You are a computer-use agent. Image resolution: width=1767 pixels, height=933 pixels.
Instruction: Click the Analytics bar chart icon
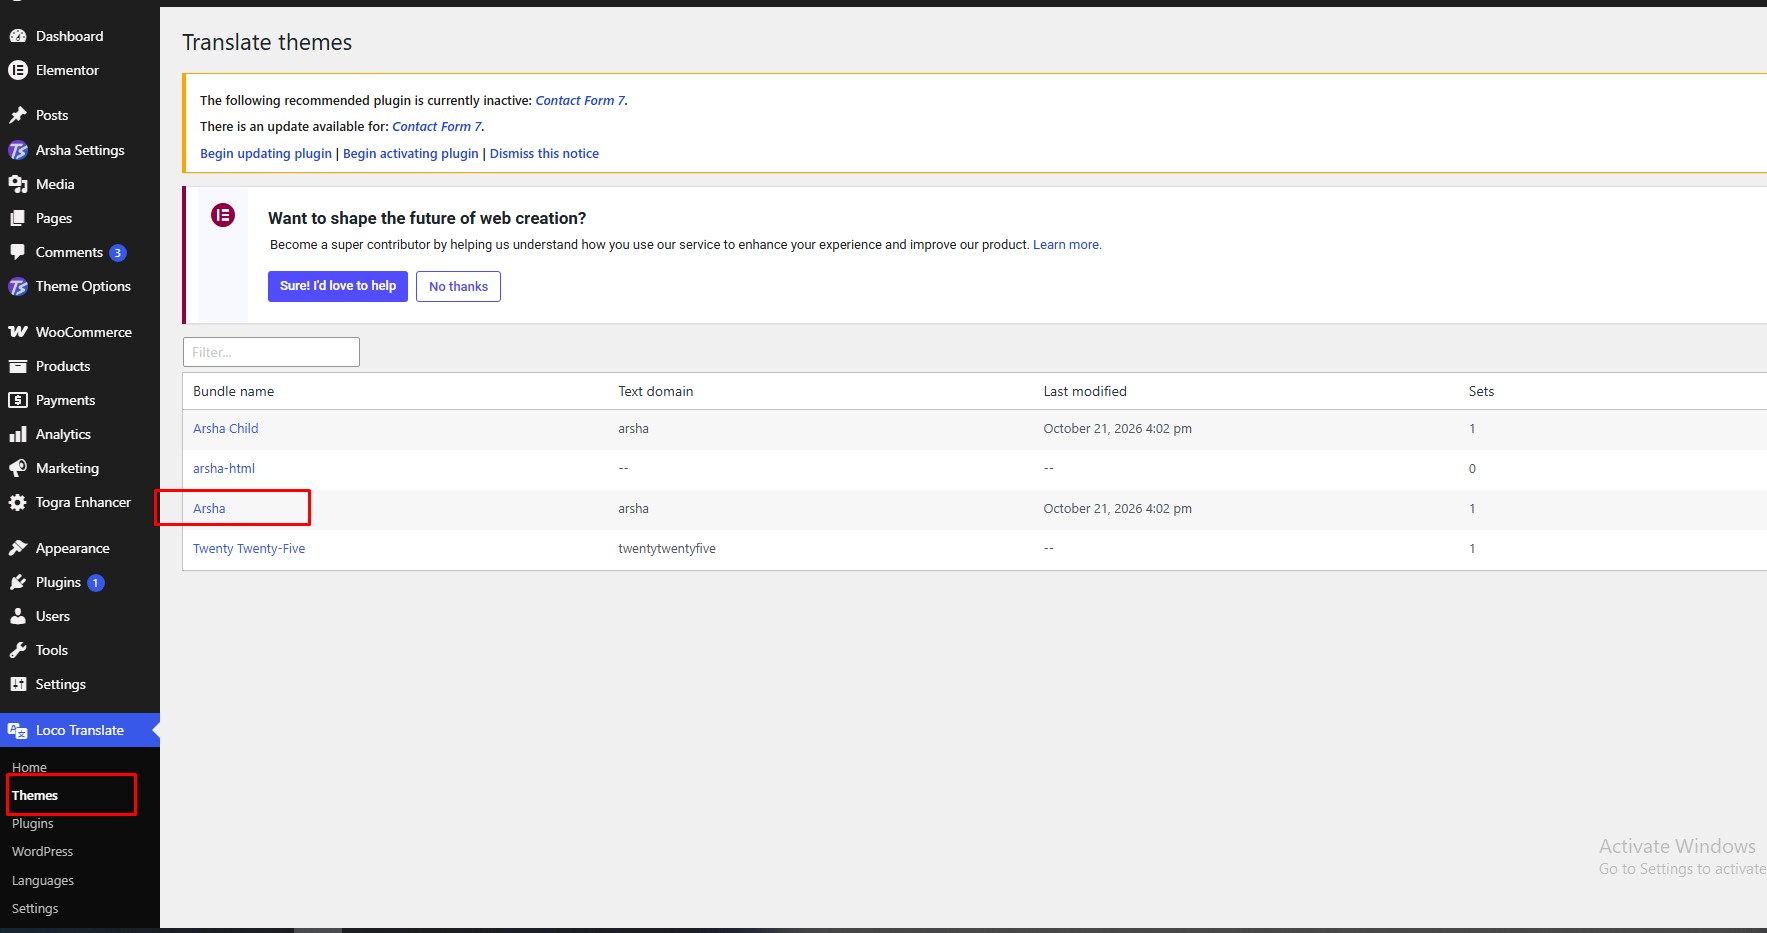coord(17,434)
